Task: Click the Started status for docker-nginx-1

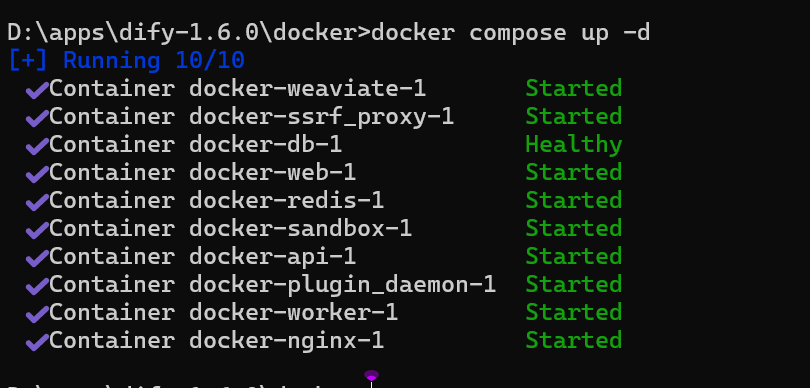Action: pyautogui.click(x=573, y=340)
